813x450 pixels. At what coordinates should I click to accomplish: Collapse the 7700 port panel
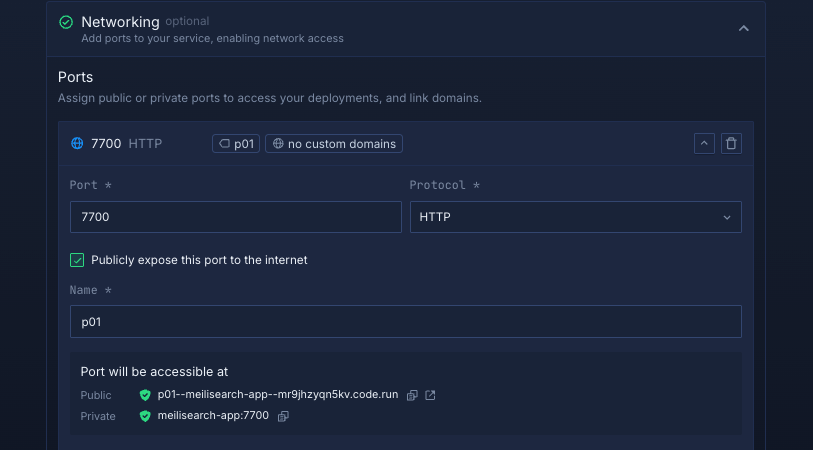(704, 144)
